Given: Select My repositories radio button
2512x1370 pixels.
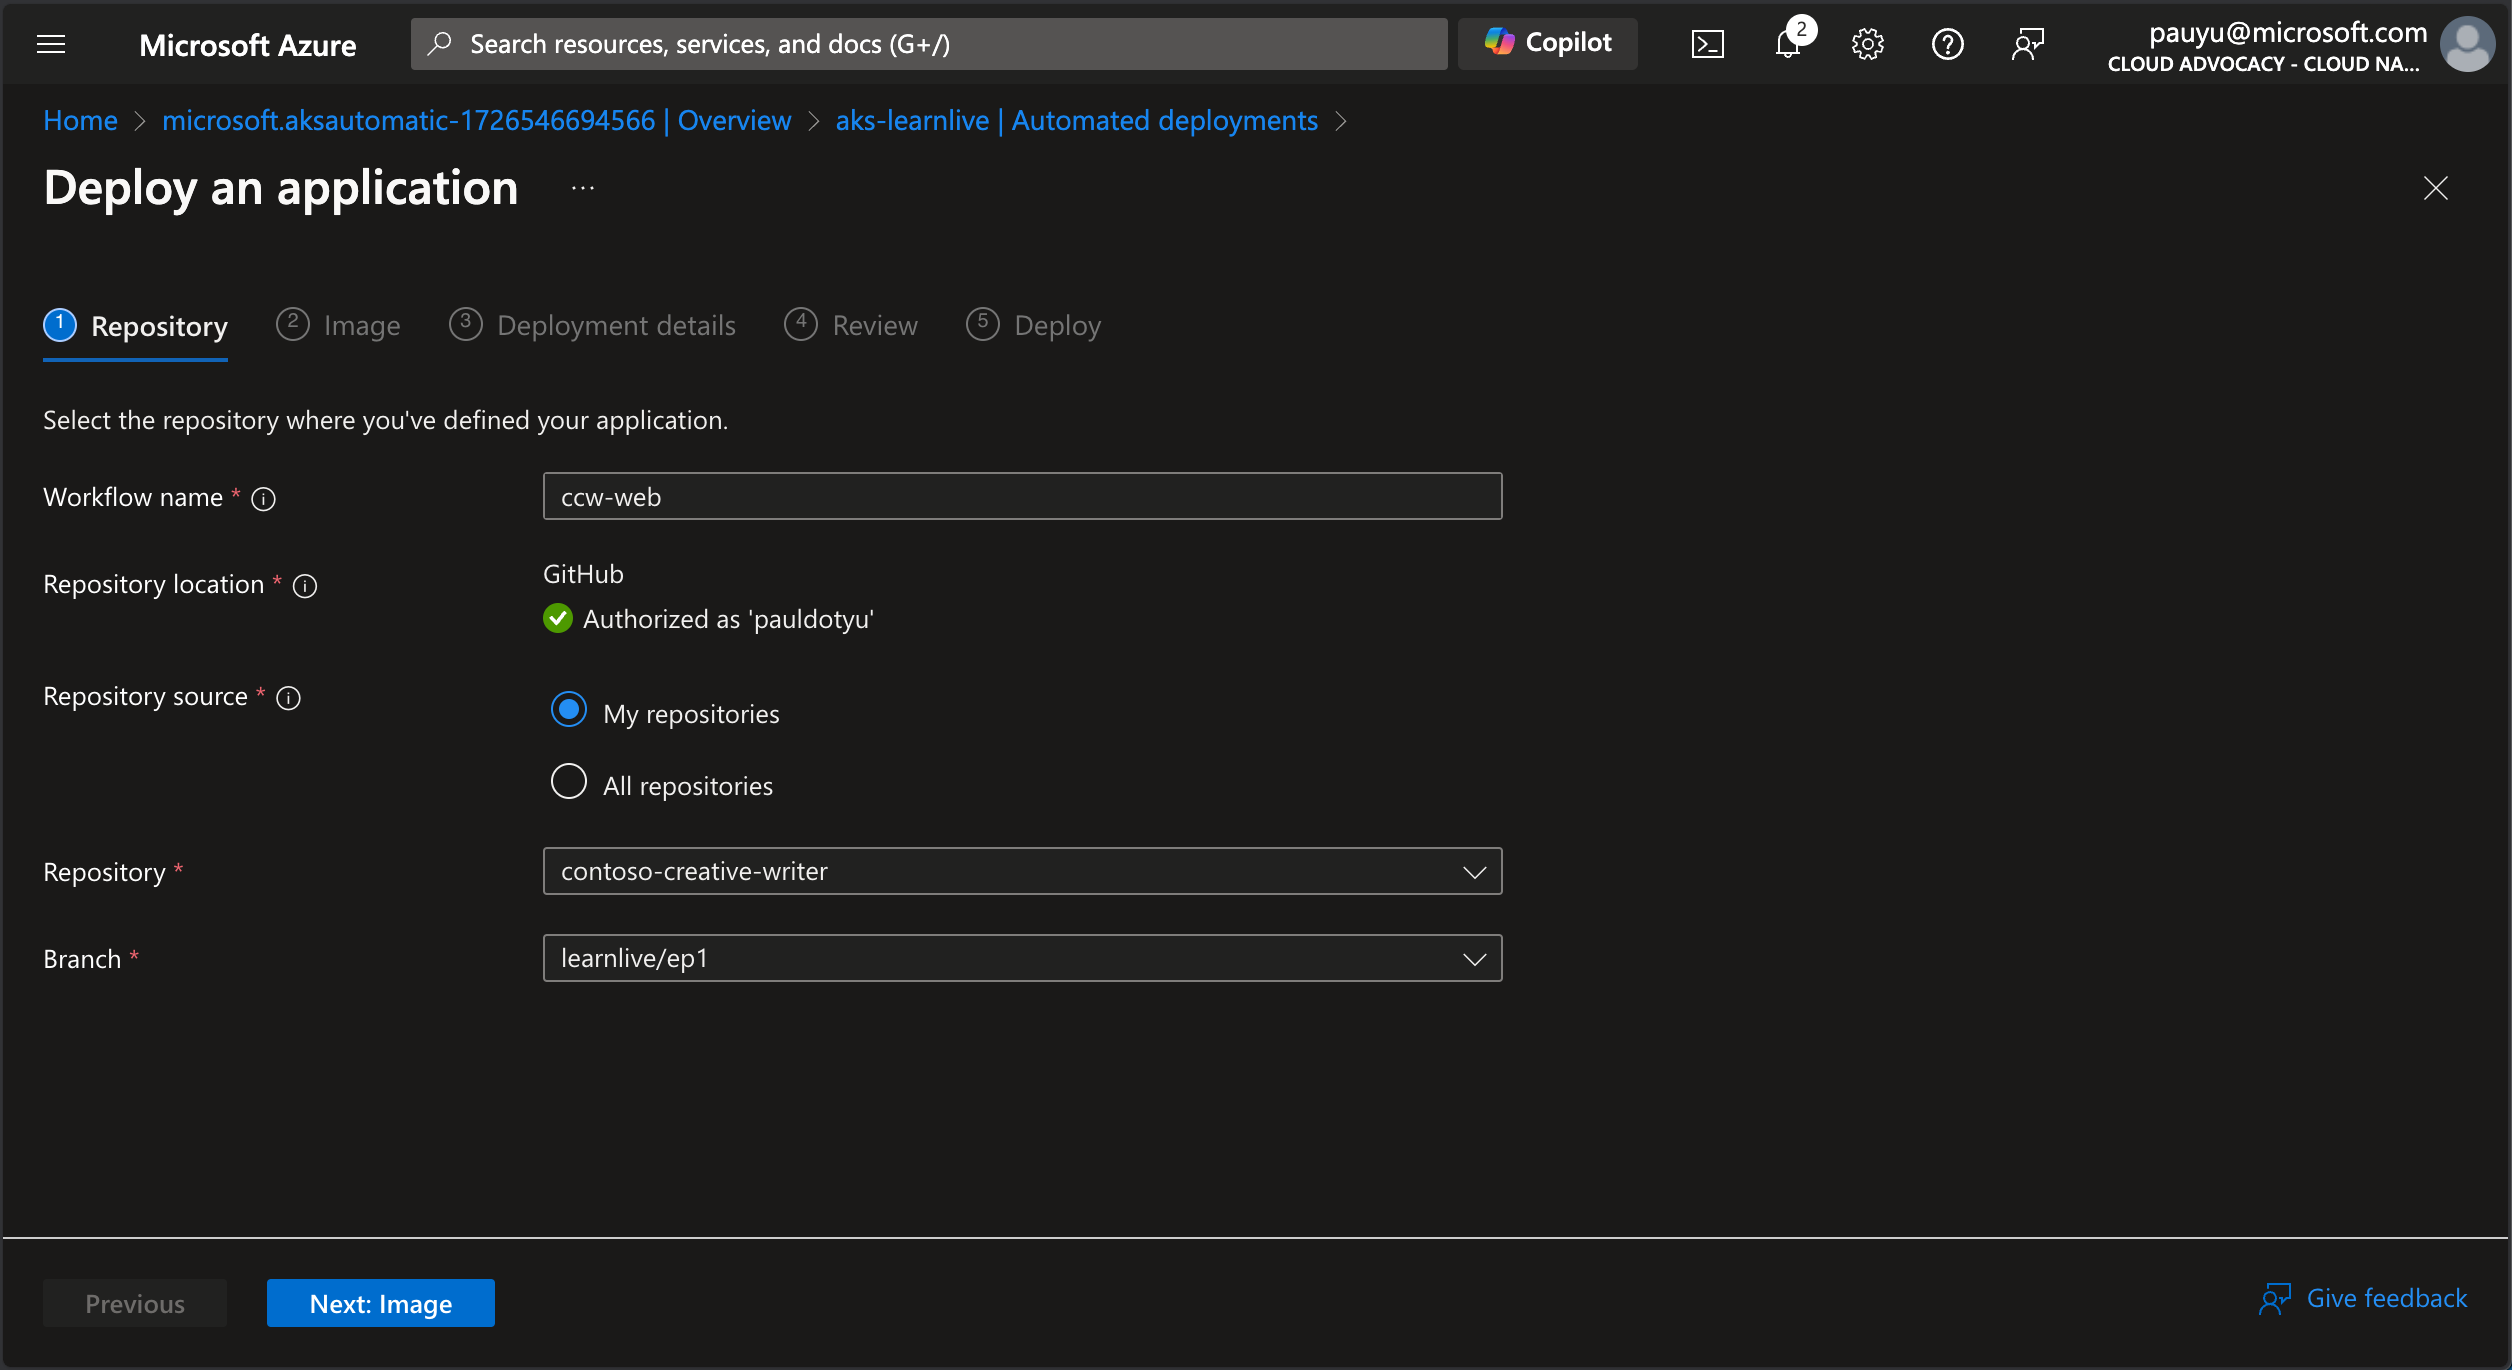Looking at the screenshot, I should pos(569,710).
